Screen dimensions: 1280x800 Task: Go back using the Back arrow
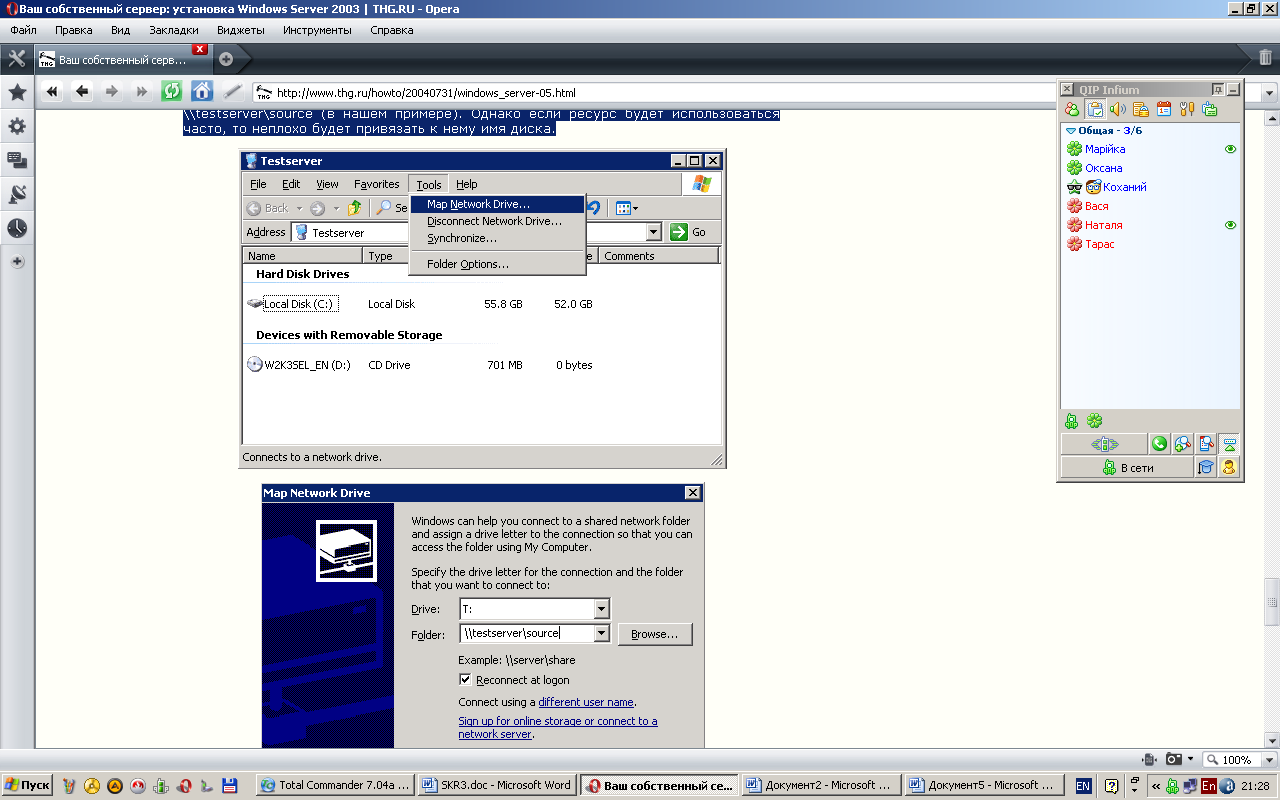click(x=82, y=91)
